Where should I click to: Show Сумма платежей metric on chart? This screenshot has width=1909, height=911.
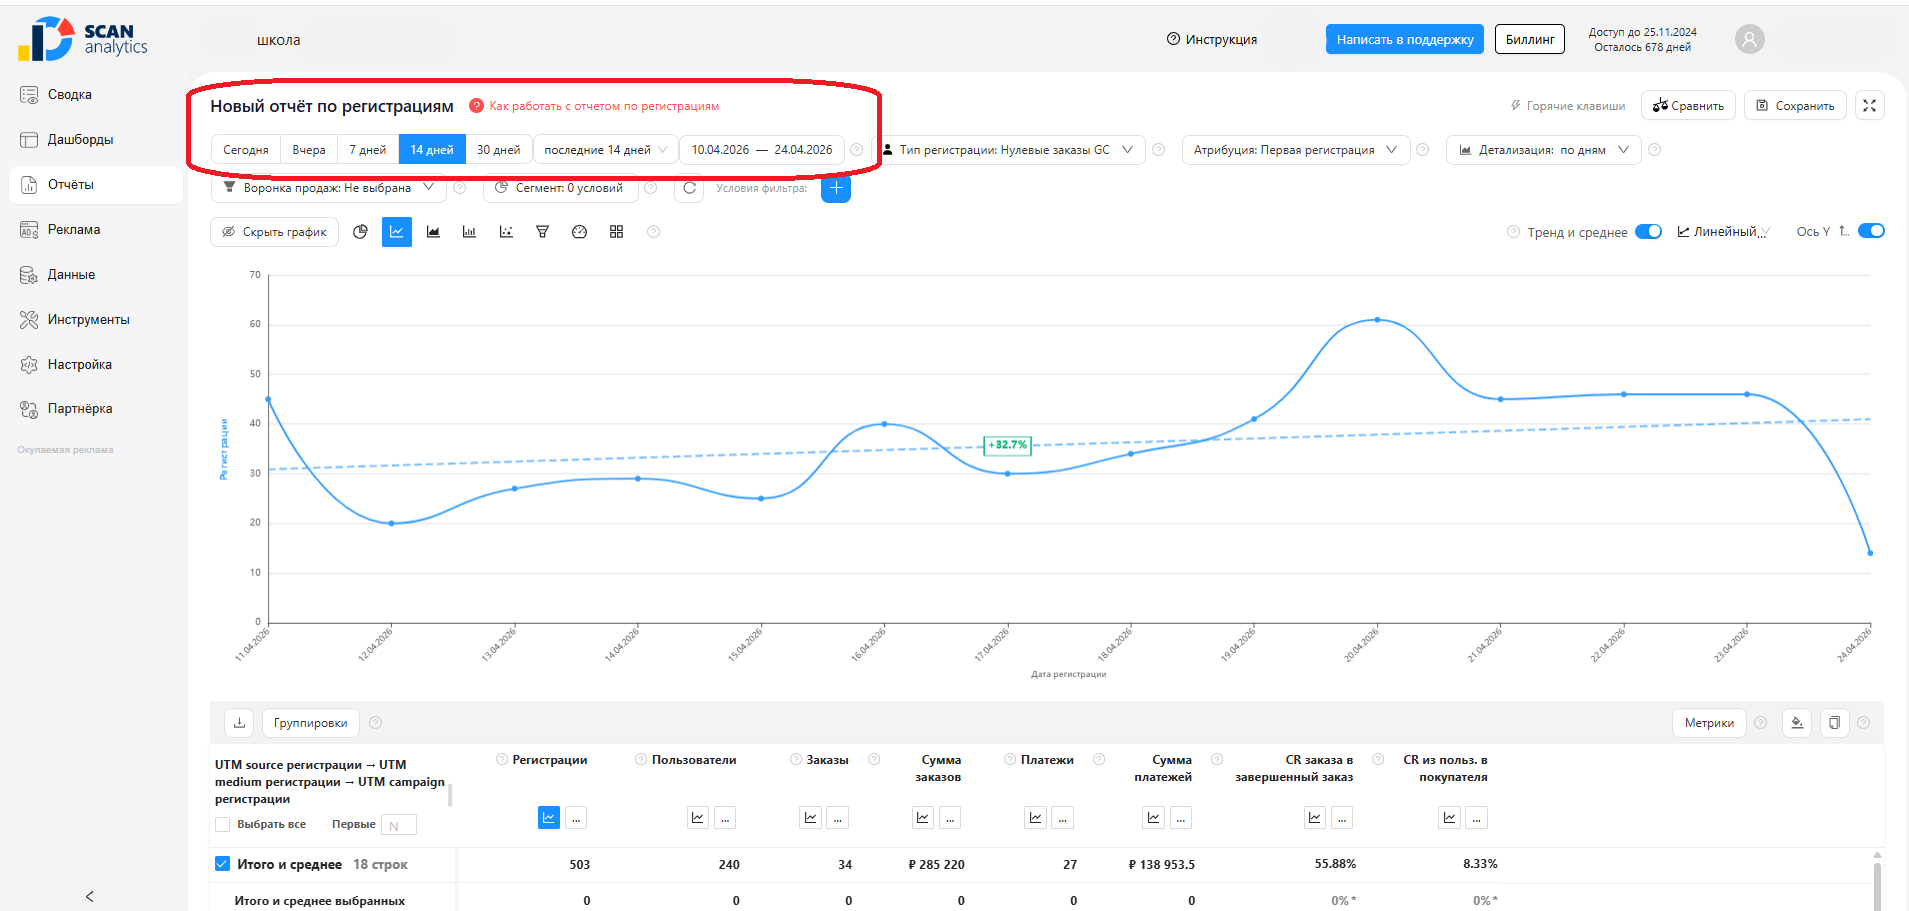[1154, 818]
